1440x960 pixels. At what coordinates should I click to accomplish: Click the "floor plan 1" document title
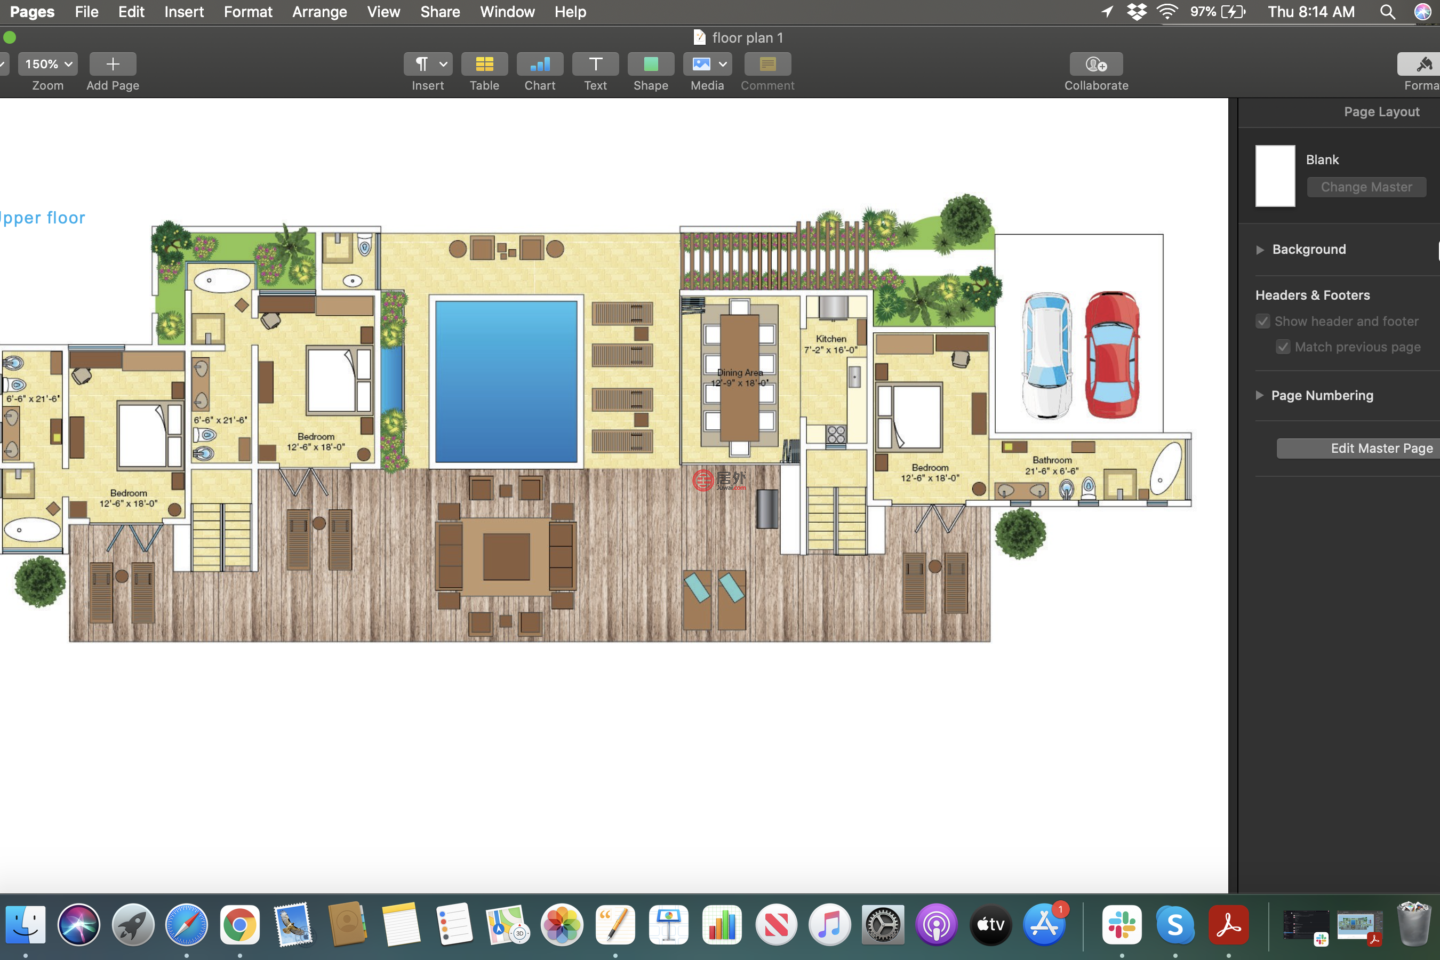747,38
